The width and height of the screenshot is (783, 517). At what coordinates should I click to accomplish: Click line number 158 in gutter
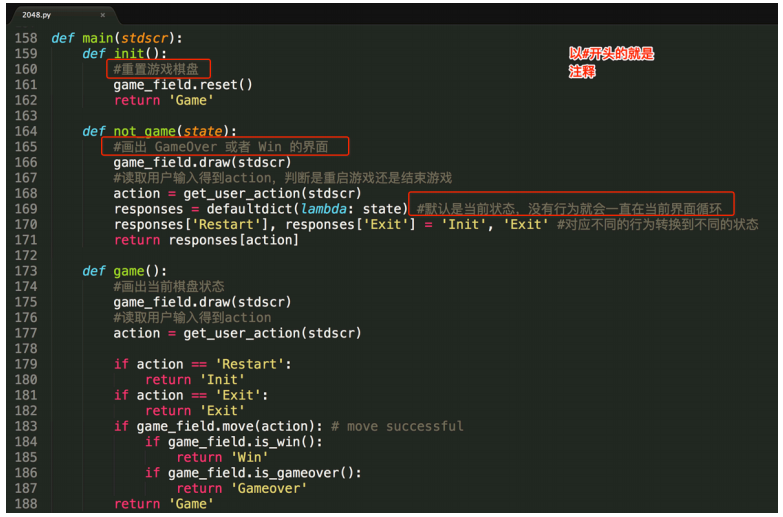click(25, 38)
